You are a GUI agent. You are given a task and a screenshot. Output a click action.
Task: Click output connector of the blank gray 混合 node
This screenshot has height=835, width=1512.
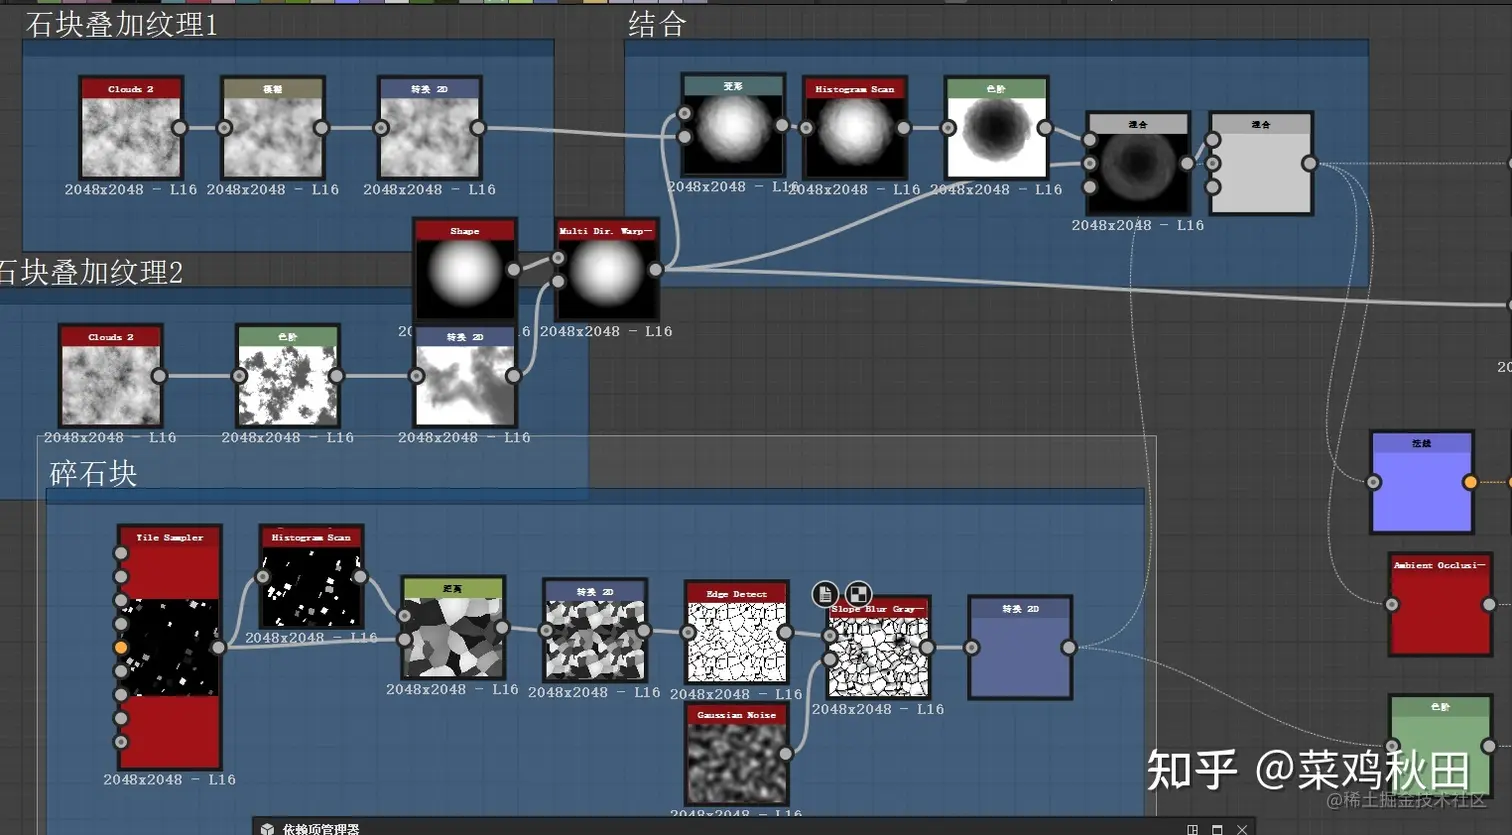coord(1309,163)
